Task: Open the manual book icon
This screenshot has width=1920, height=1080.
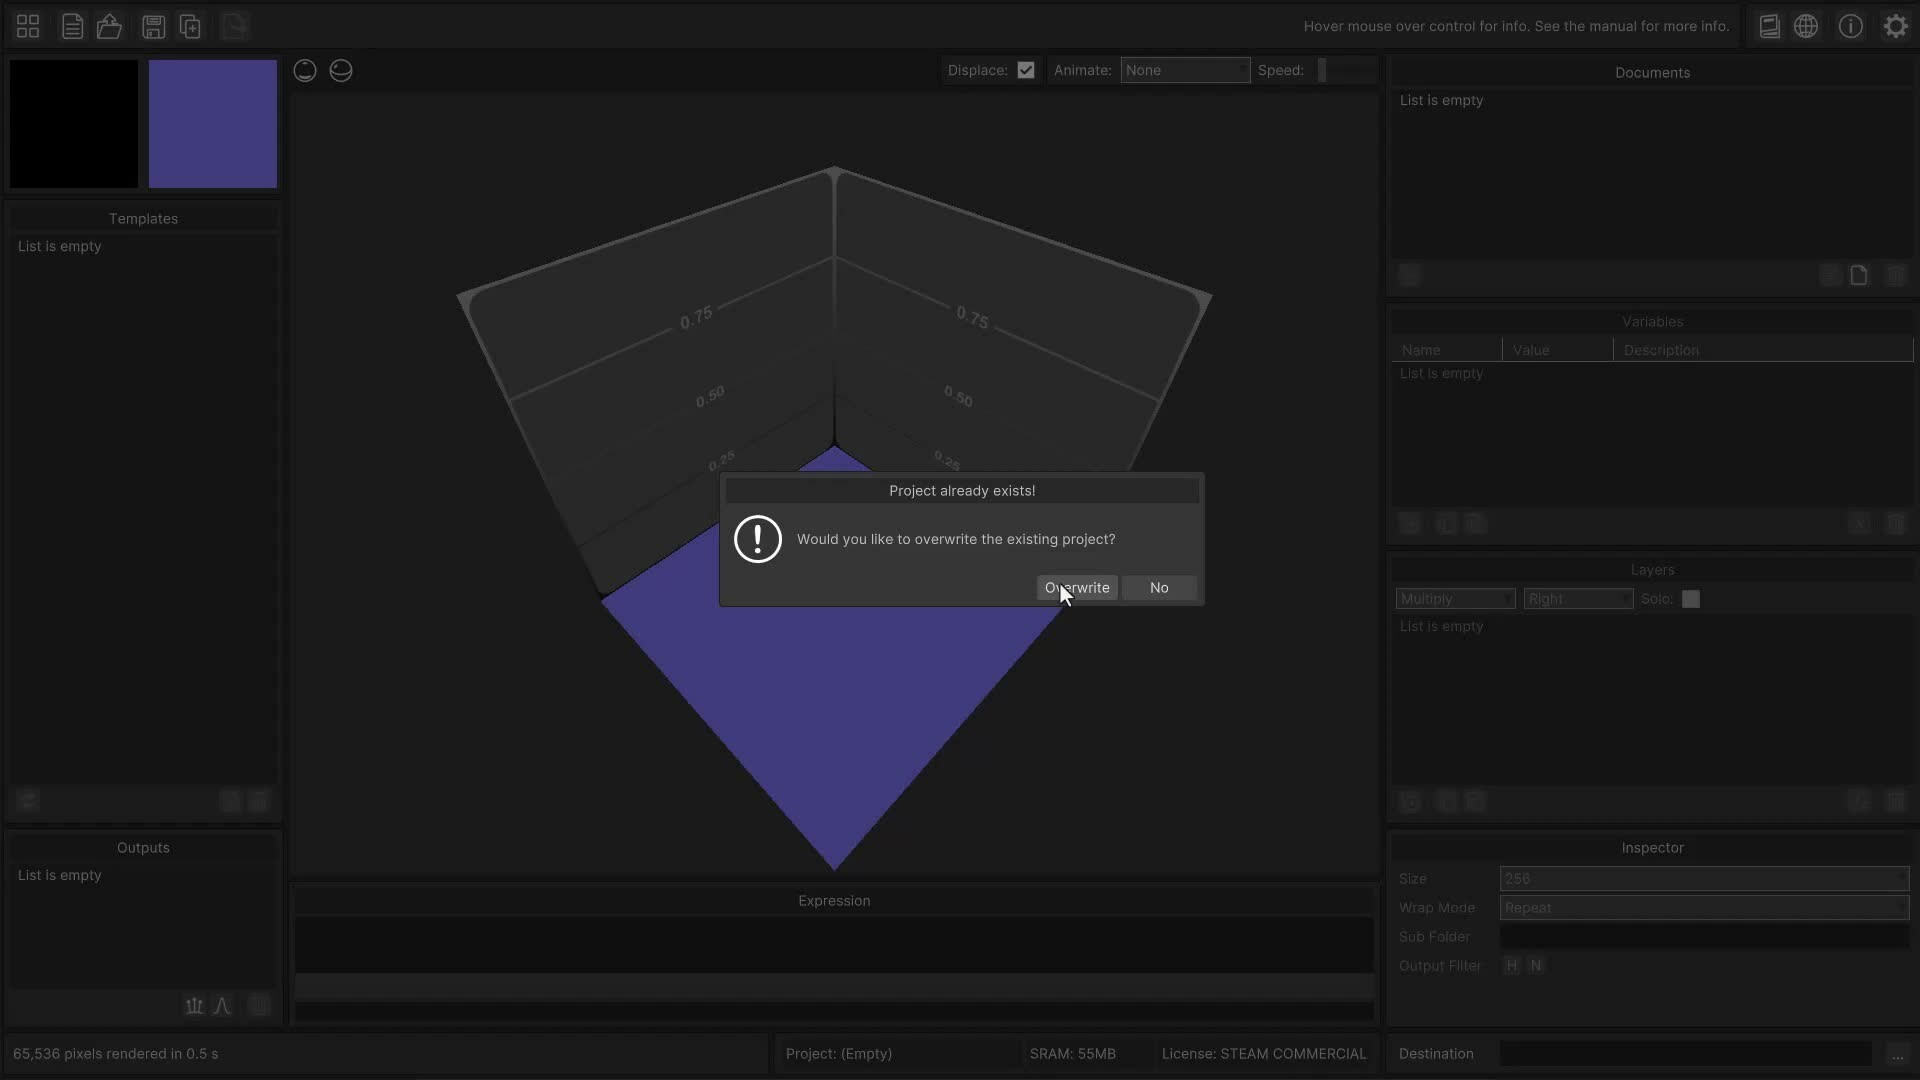Action: (x=1769, y=26)
